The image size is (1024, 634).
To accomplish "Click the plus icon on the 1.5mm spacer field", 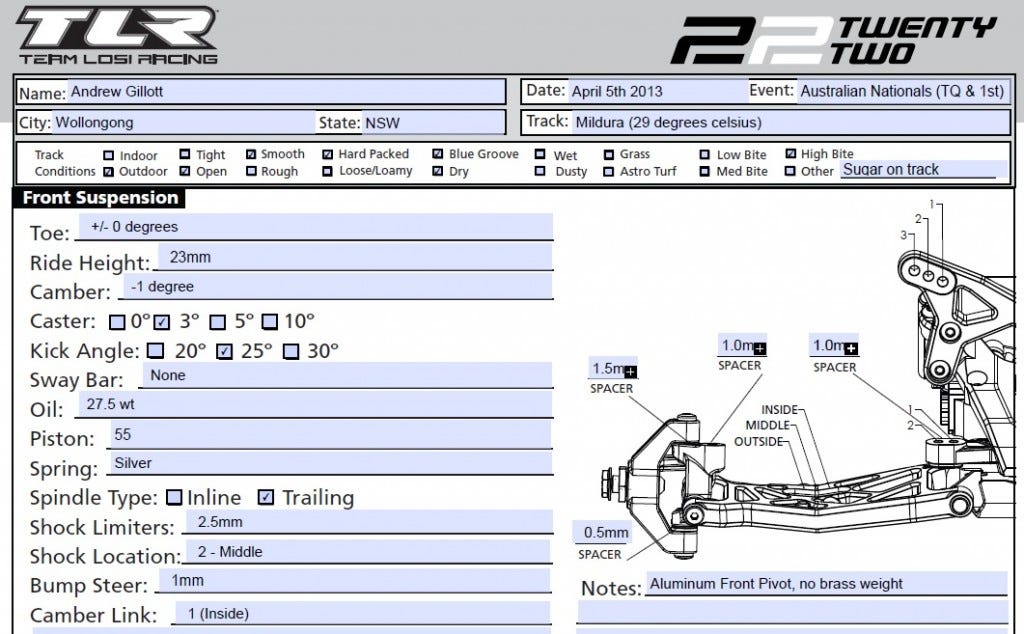I will coord(630,372).
